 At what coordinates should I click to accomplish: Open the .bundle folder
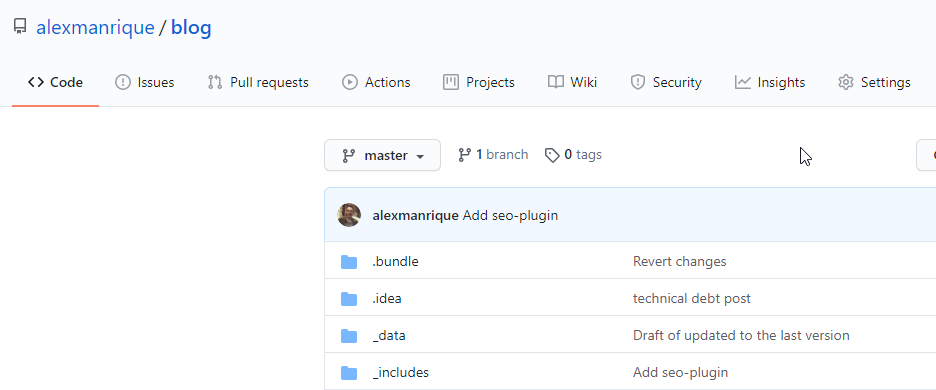pyautogui.click(x=395, y=262)
